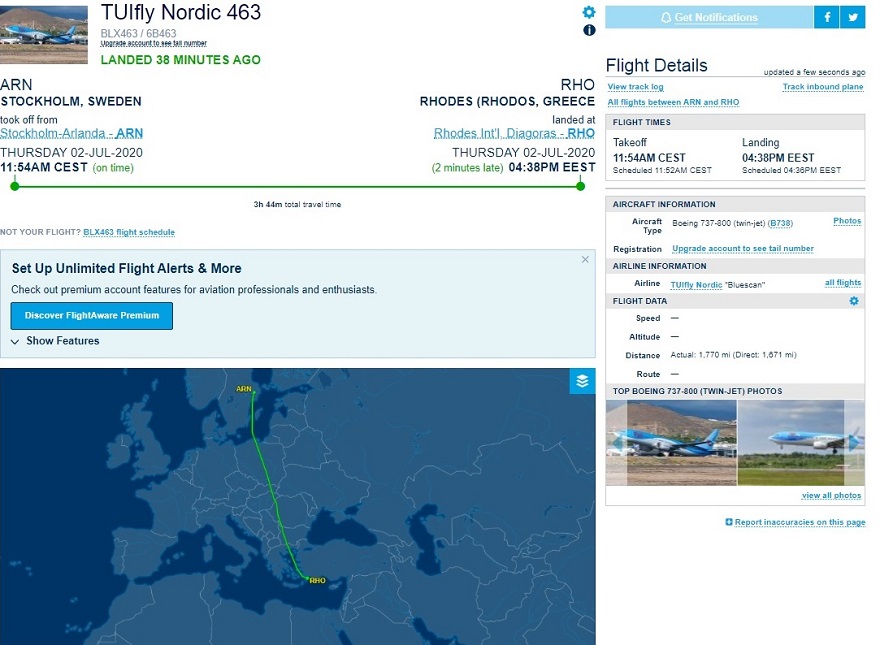Image resolution: width=880 pixels, height=645 pixels.
Task: Open the map layers icon
Action: (x=582, y=381)
